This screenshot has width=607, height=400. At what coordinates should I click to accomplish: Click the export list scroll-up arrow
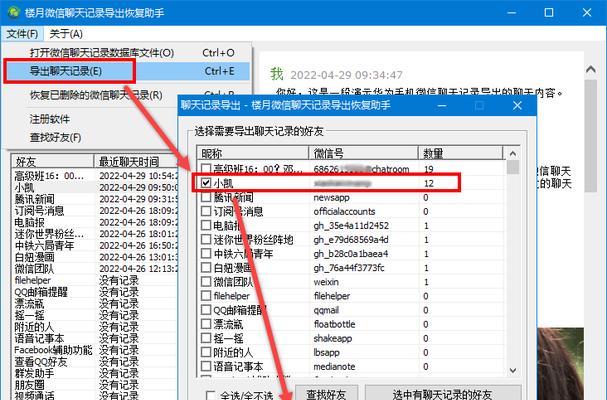pyautogui.click(x=513, y=153)
